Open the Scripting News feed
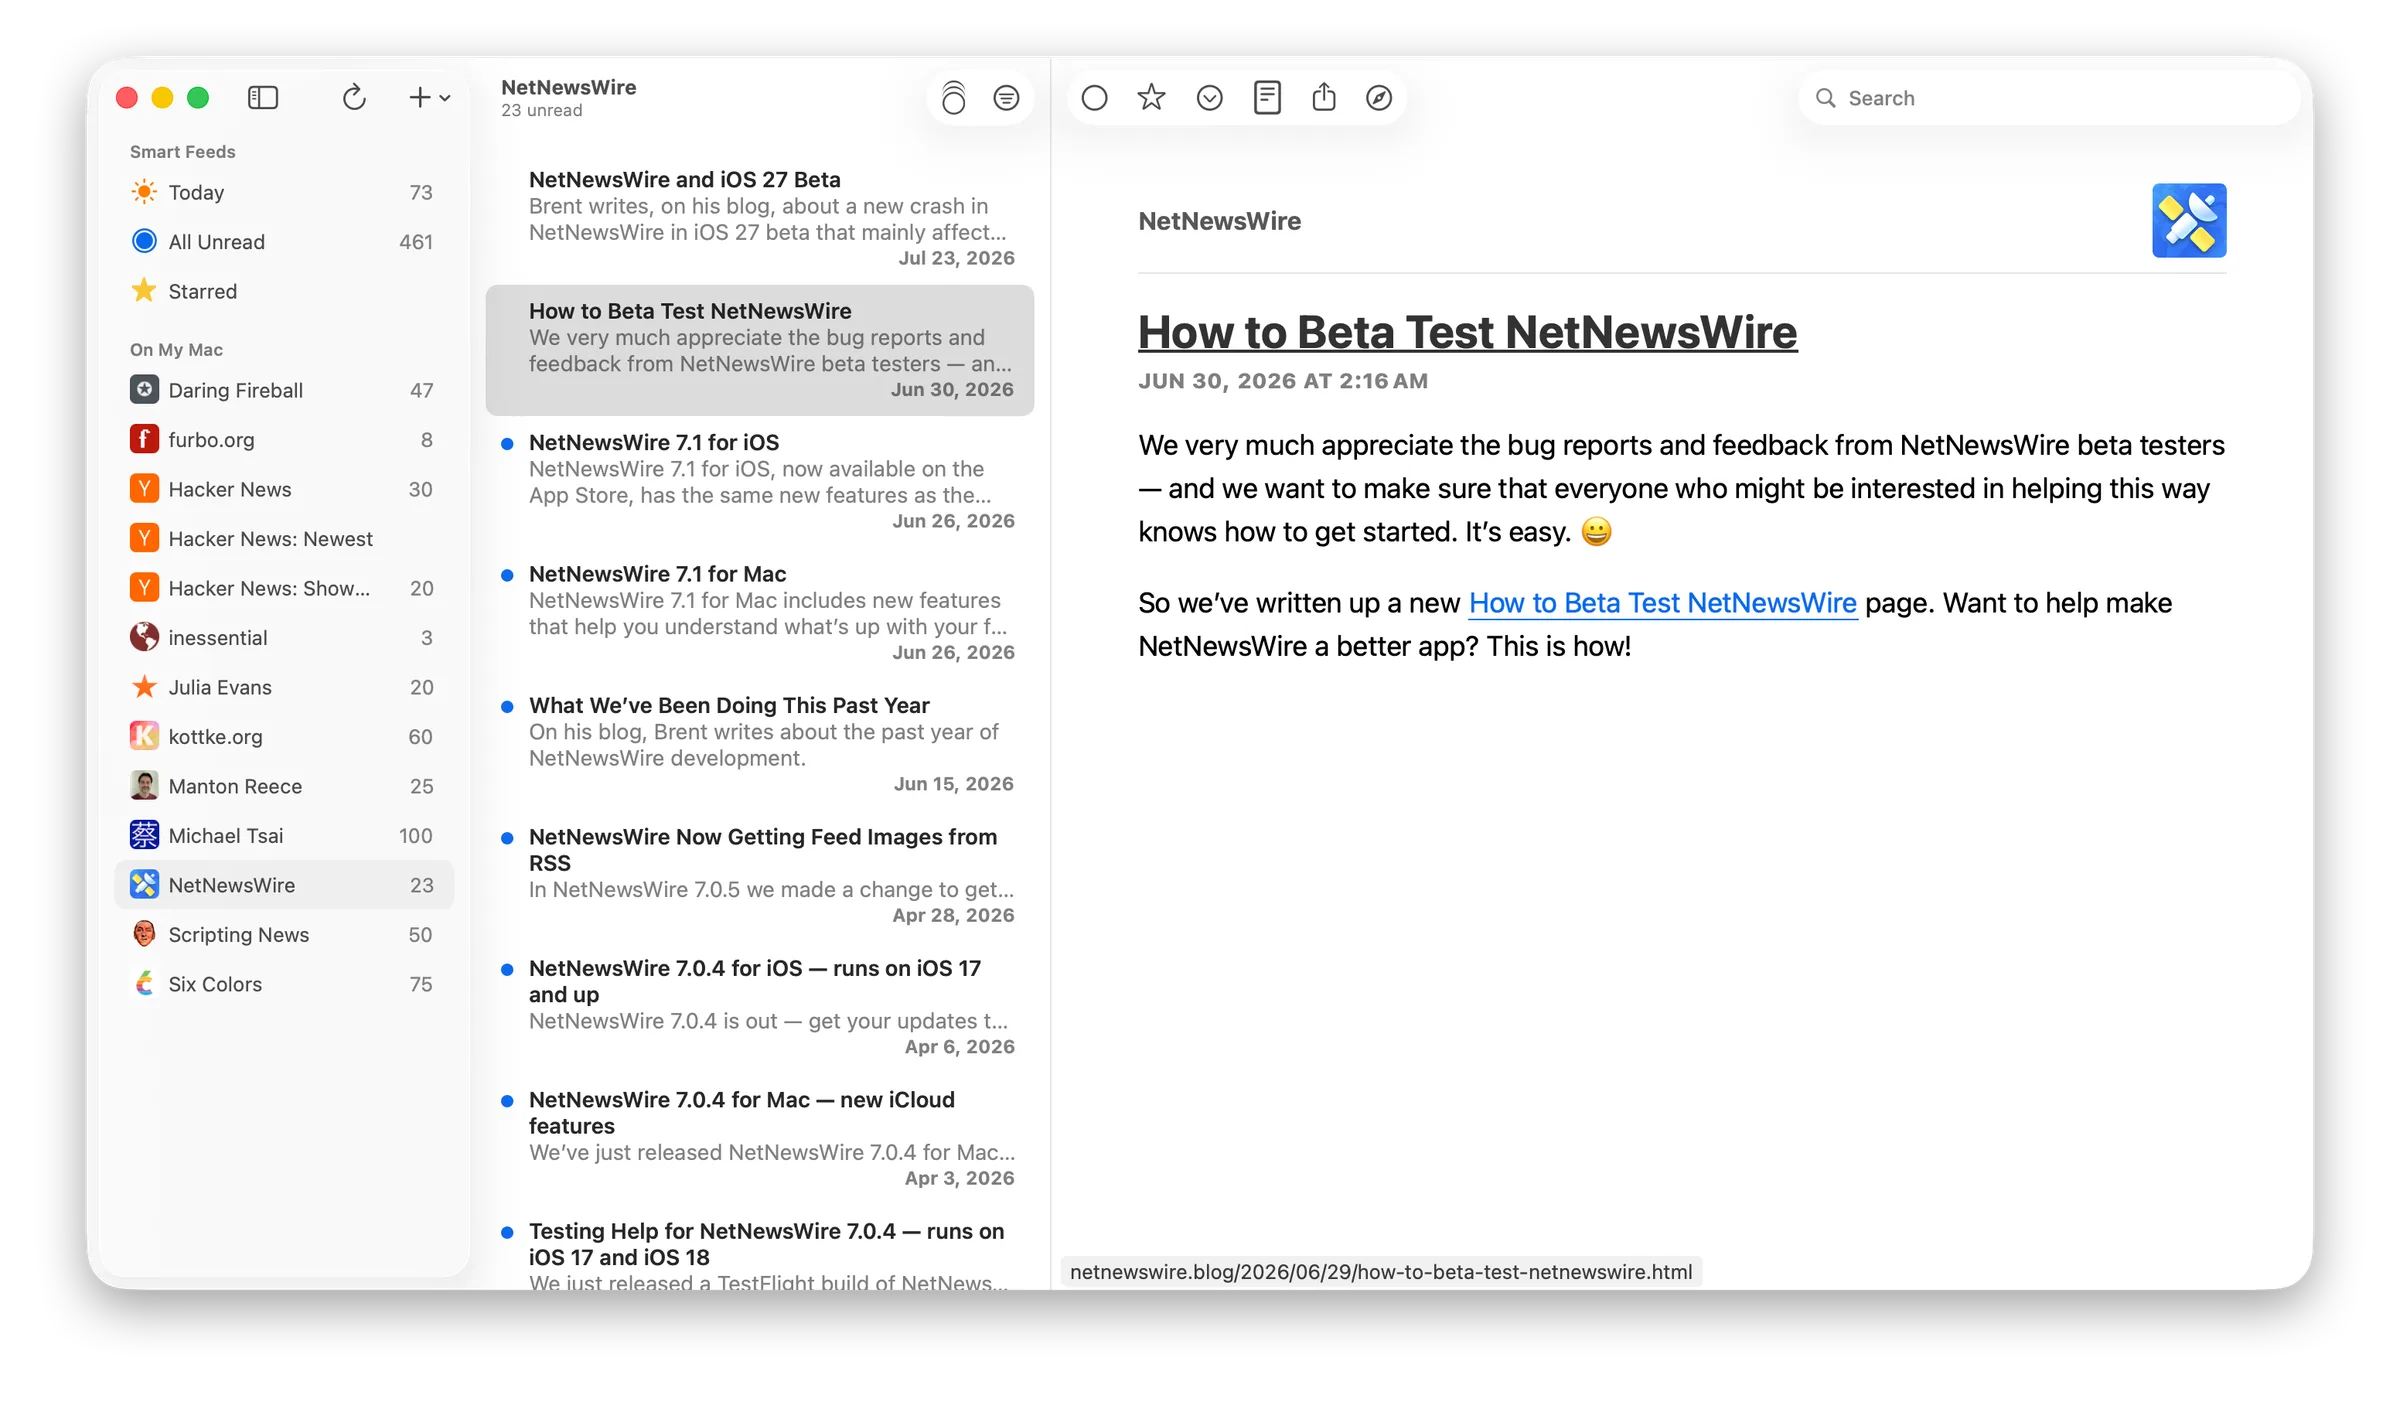Viewport: 2400px width, 1406px height. [x=284, y=935]
